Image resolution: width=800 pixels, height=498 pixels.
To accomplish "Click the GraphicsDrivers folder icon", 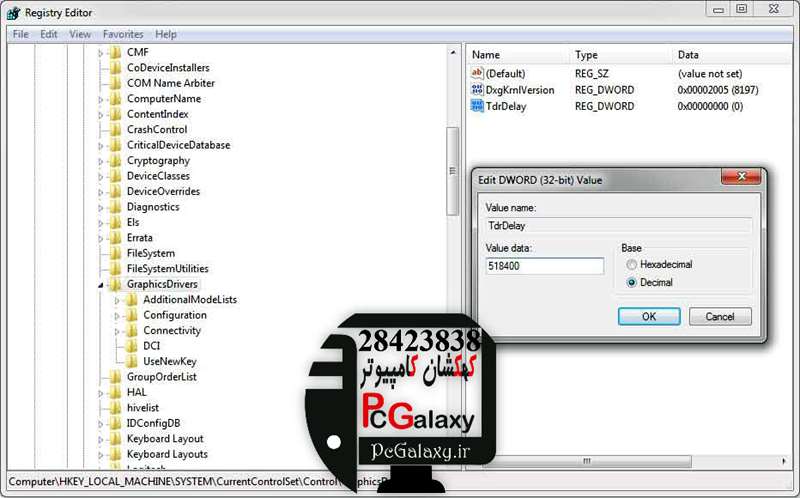I will (x=116, y=284).
